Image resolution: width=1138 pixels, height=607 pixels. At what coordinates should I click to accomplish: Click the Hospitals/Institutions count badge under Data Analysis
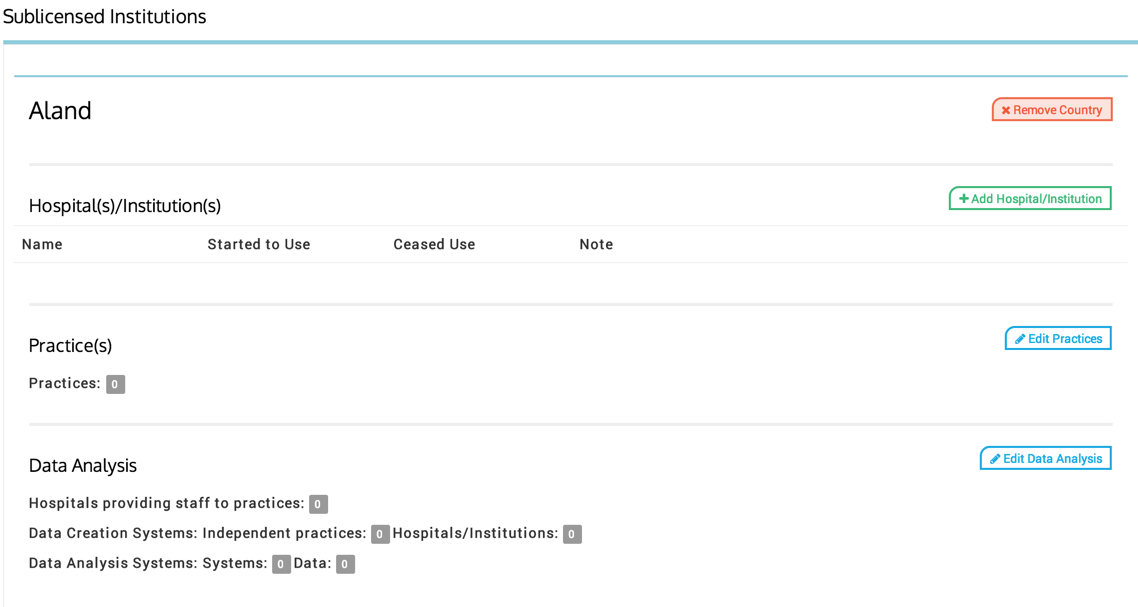(572, 534)
